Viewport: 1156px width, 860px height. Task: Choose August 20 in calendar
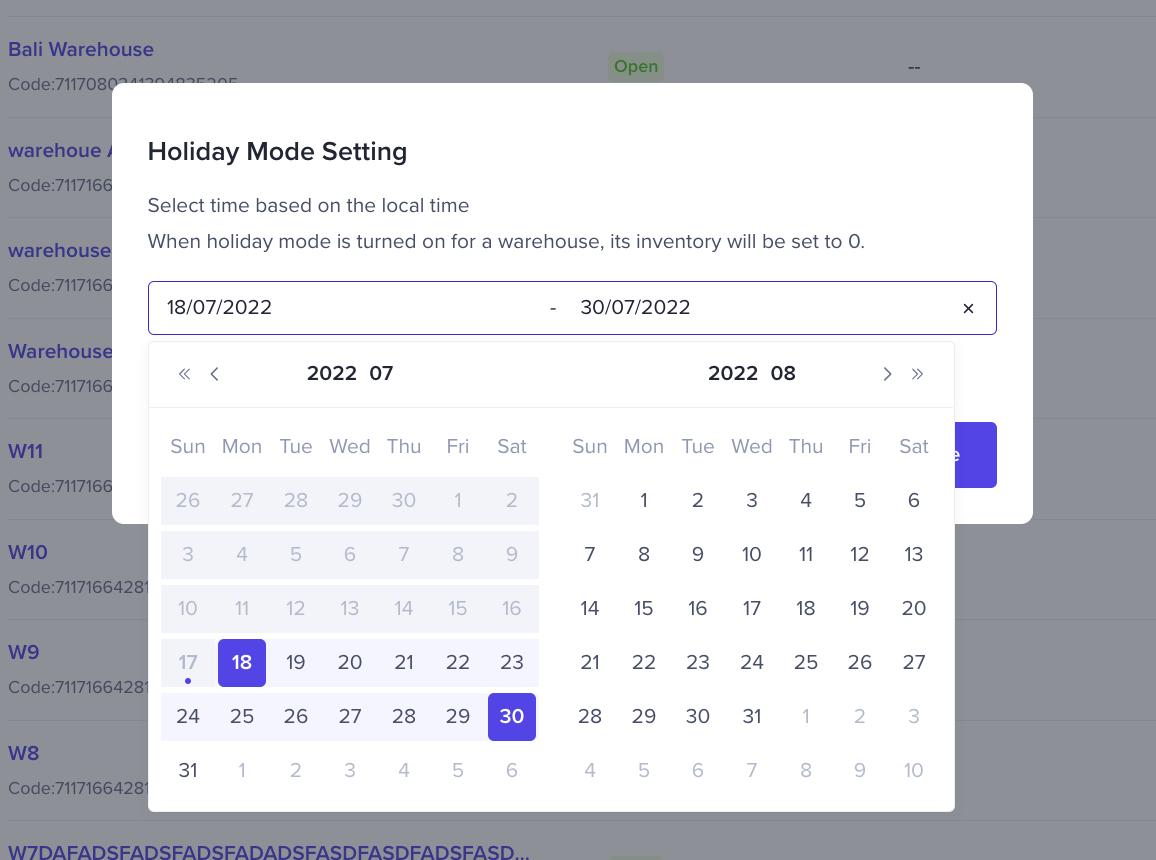point(914,609)
